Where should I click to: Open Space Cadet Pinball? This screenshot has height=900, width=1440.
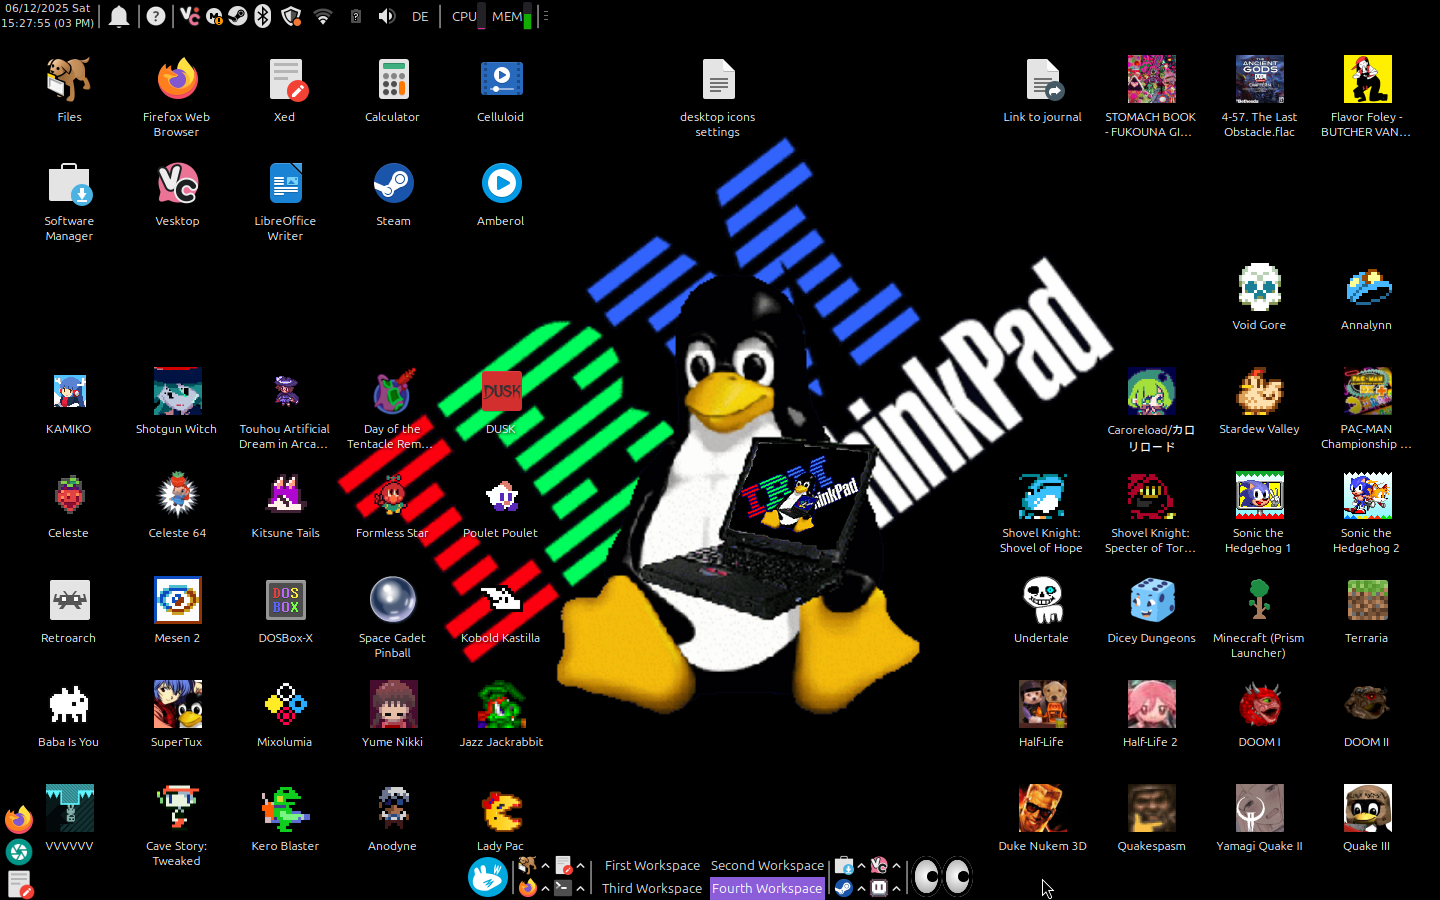click(392, 601)
